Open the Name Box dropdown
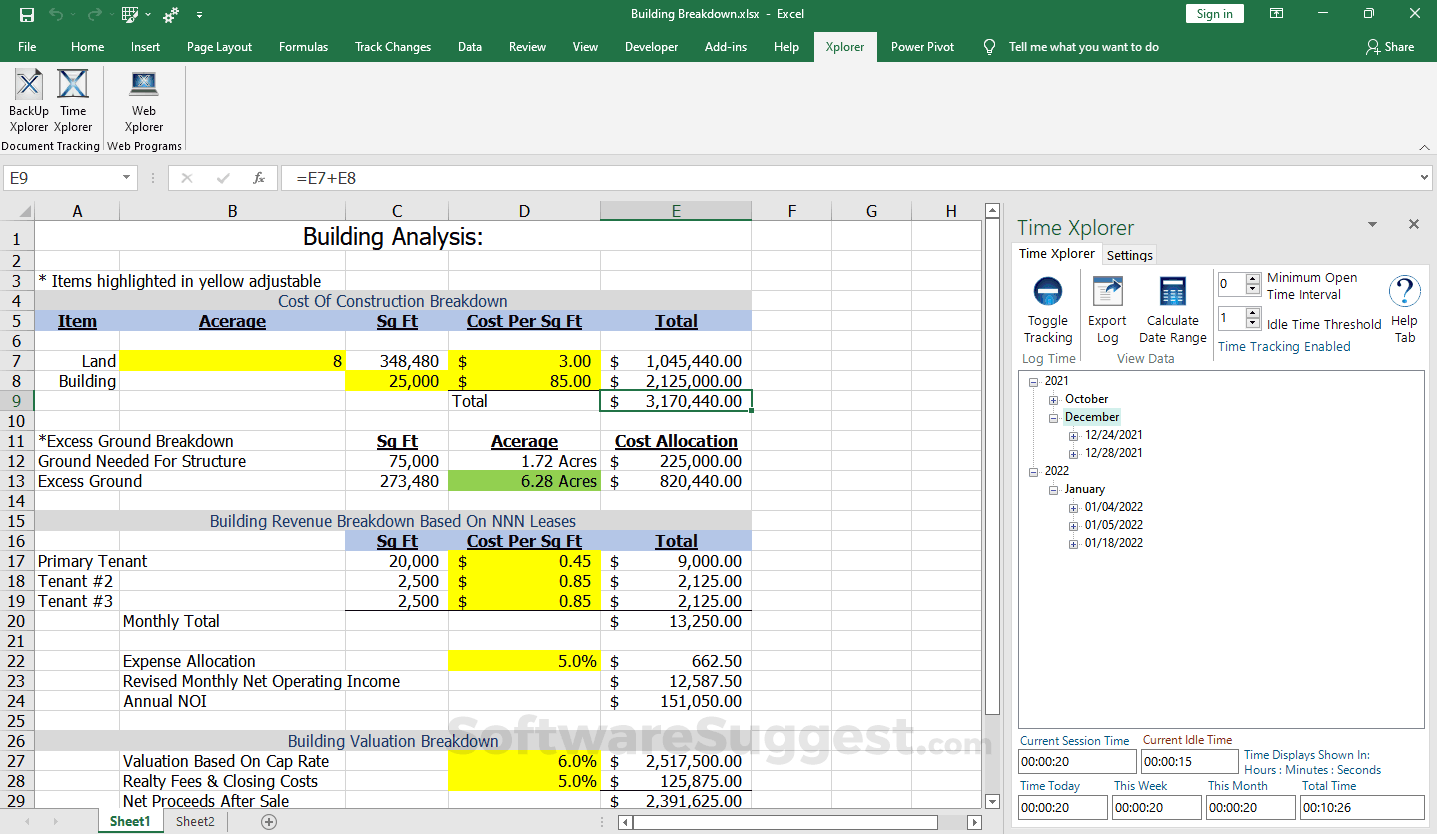 click(127, 178)
